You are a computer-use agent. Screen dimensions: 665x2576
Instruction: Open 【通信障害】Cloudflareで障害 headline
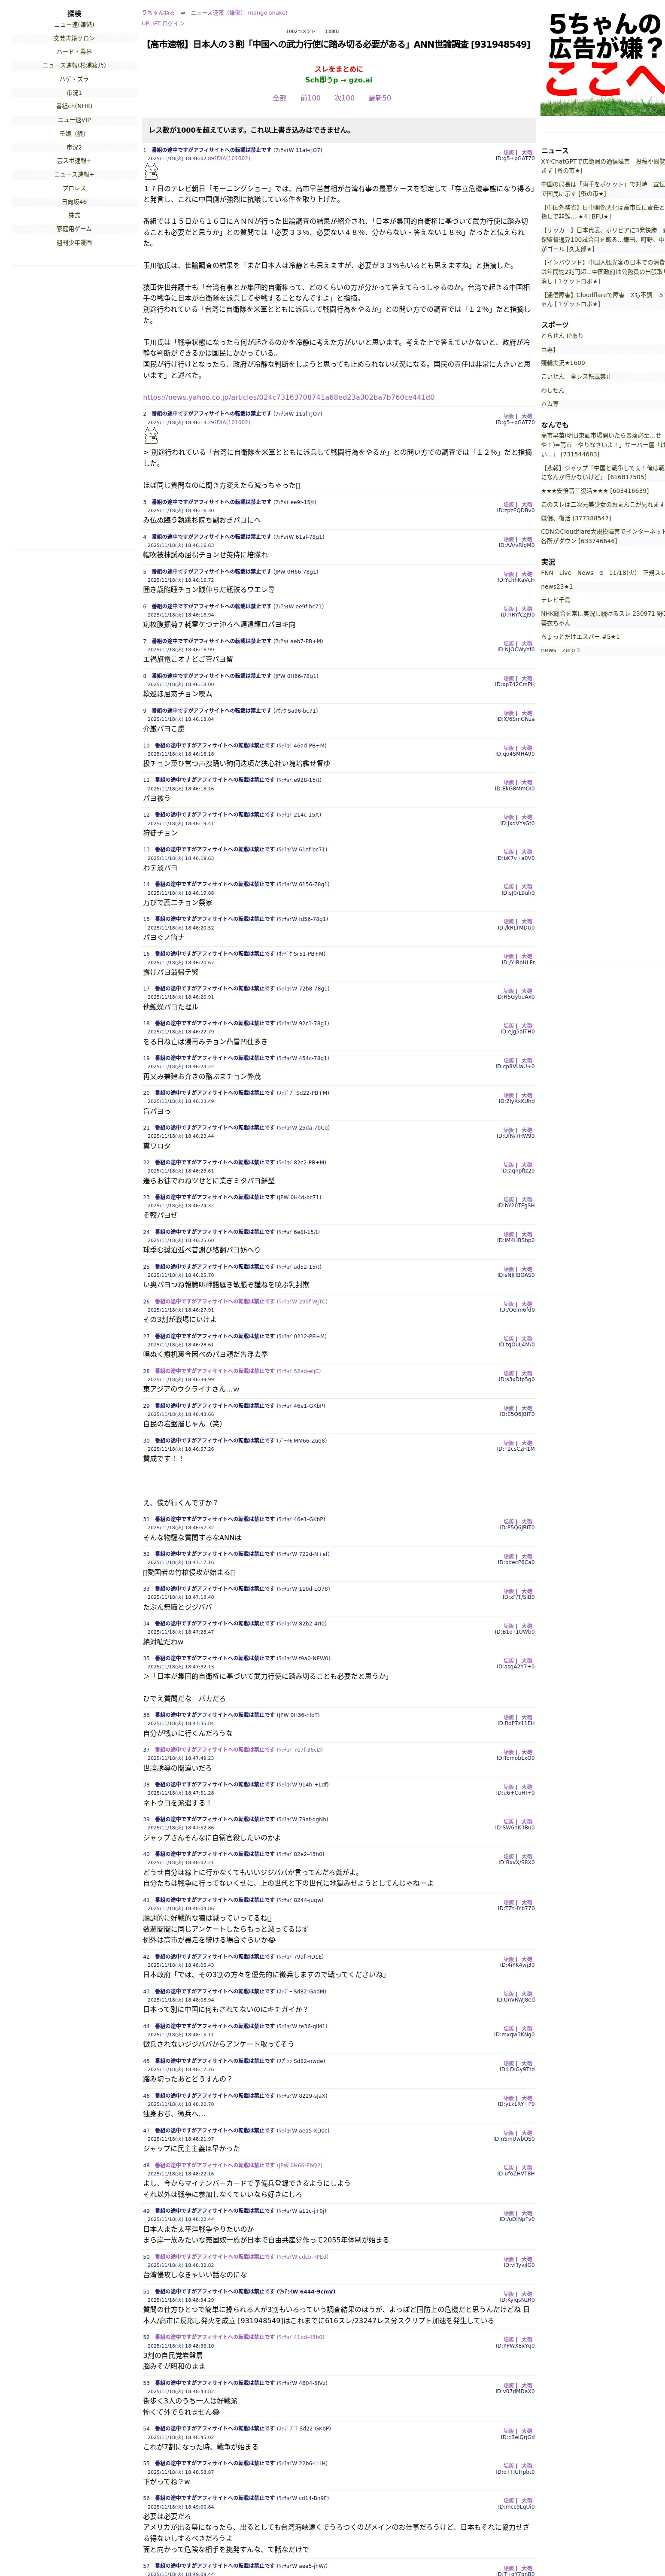click(603, 300)
